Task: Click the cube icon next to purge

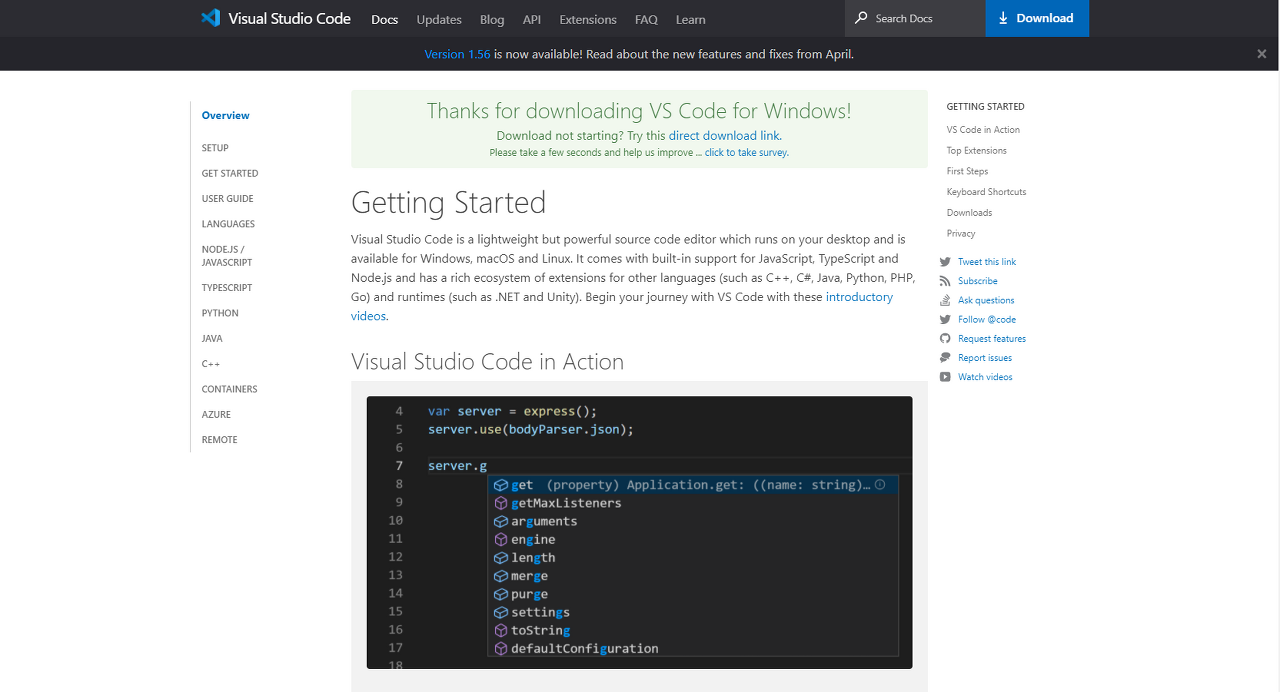Action: [x=502, y=594]
